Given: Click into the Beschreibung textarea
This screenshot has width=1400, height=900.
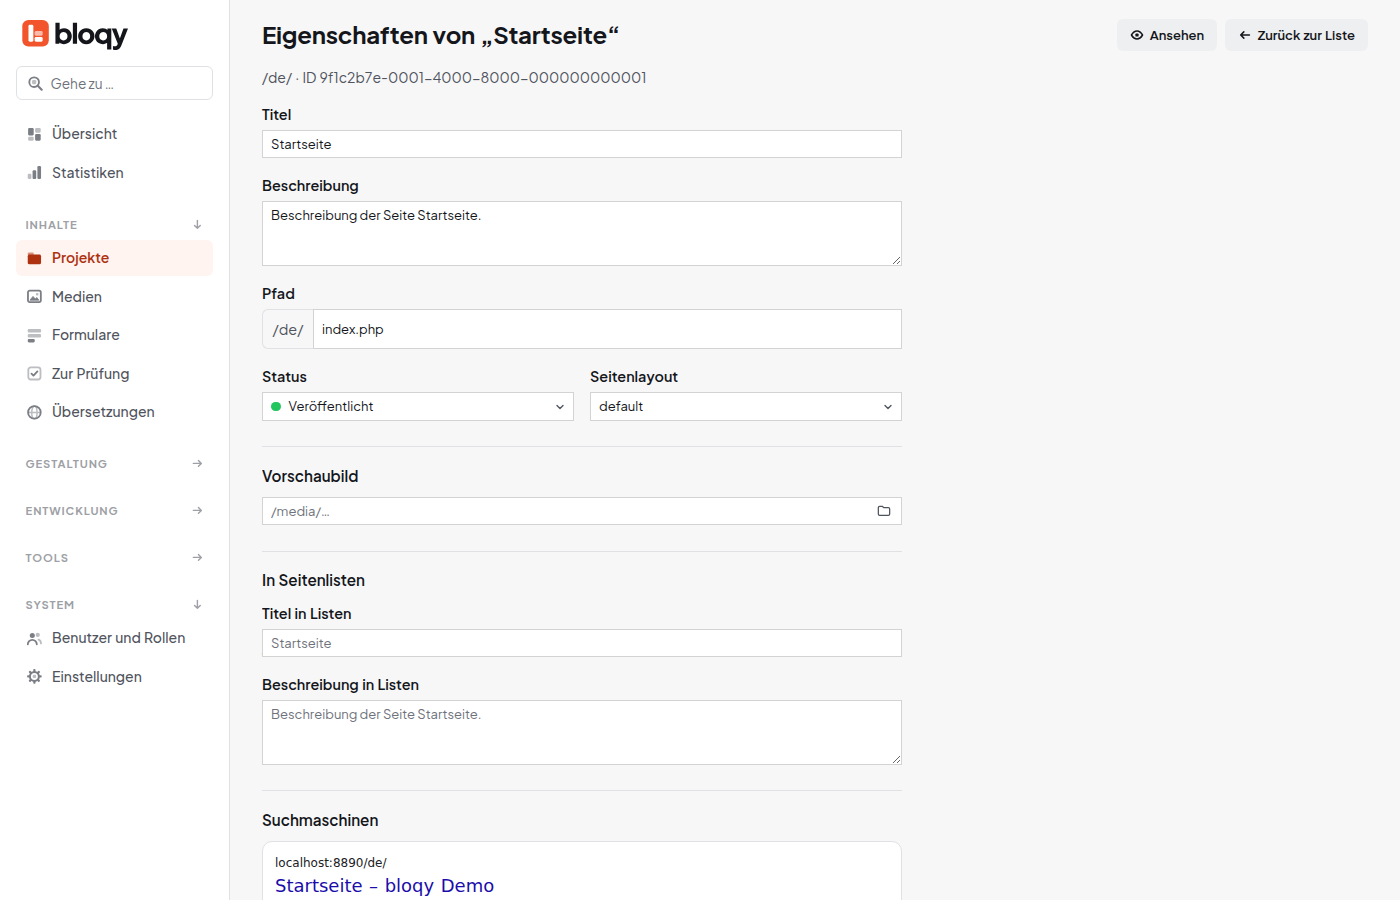Looking at the screenshot, I should (x=582, y=234).
